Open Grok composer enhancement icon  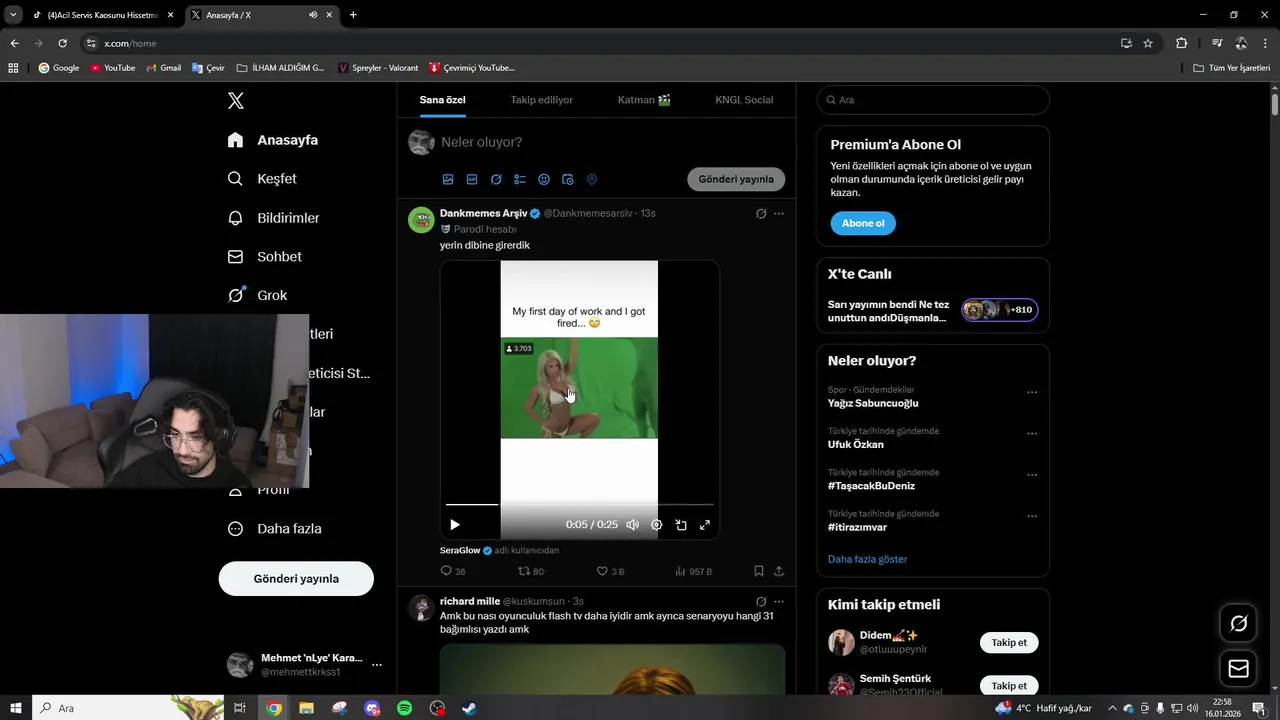(x=496, y=180)
